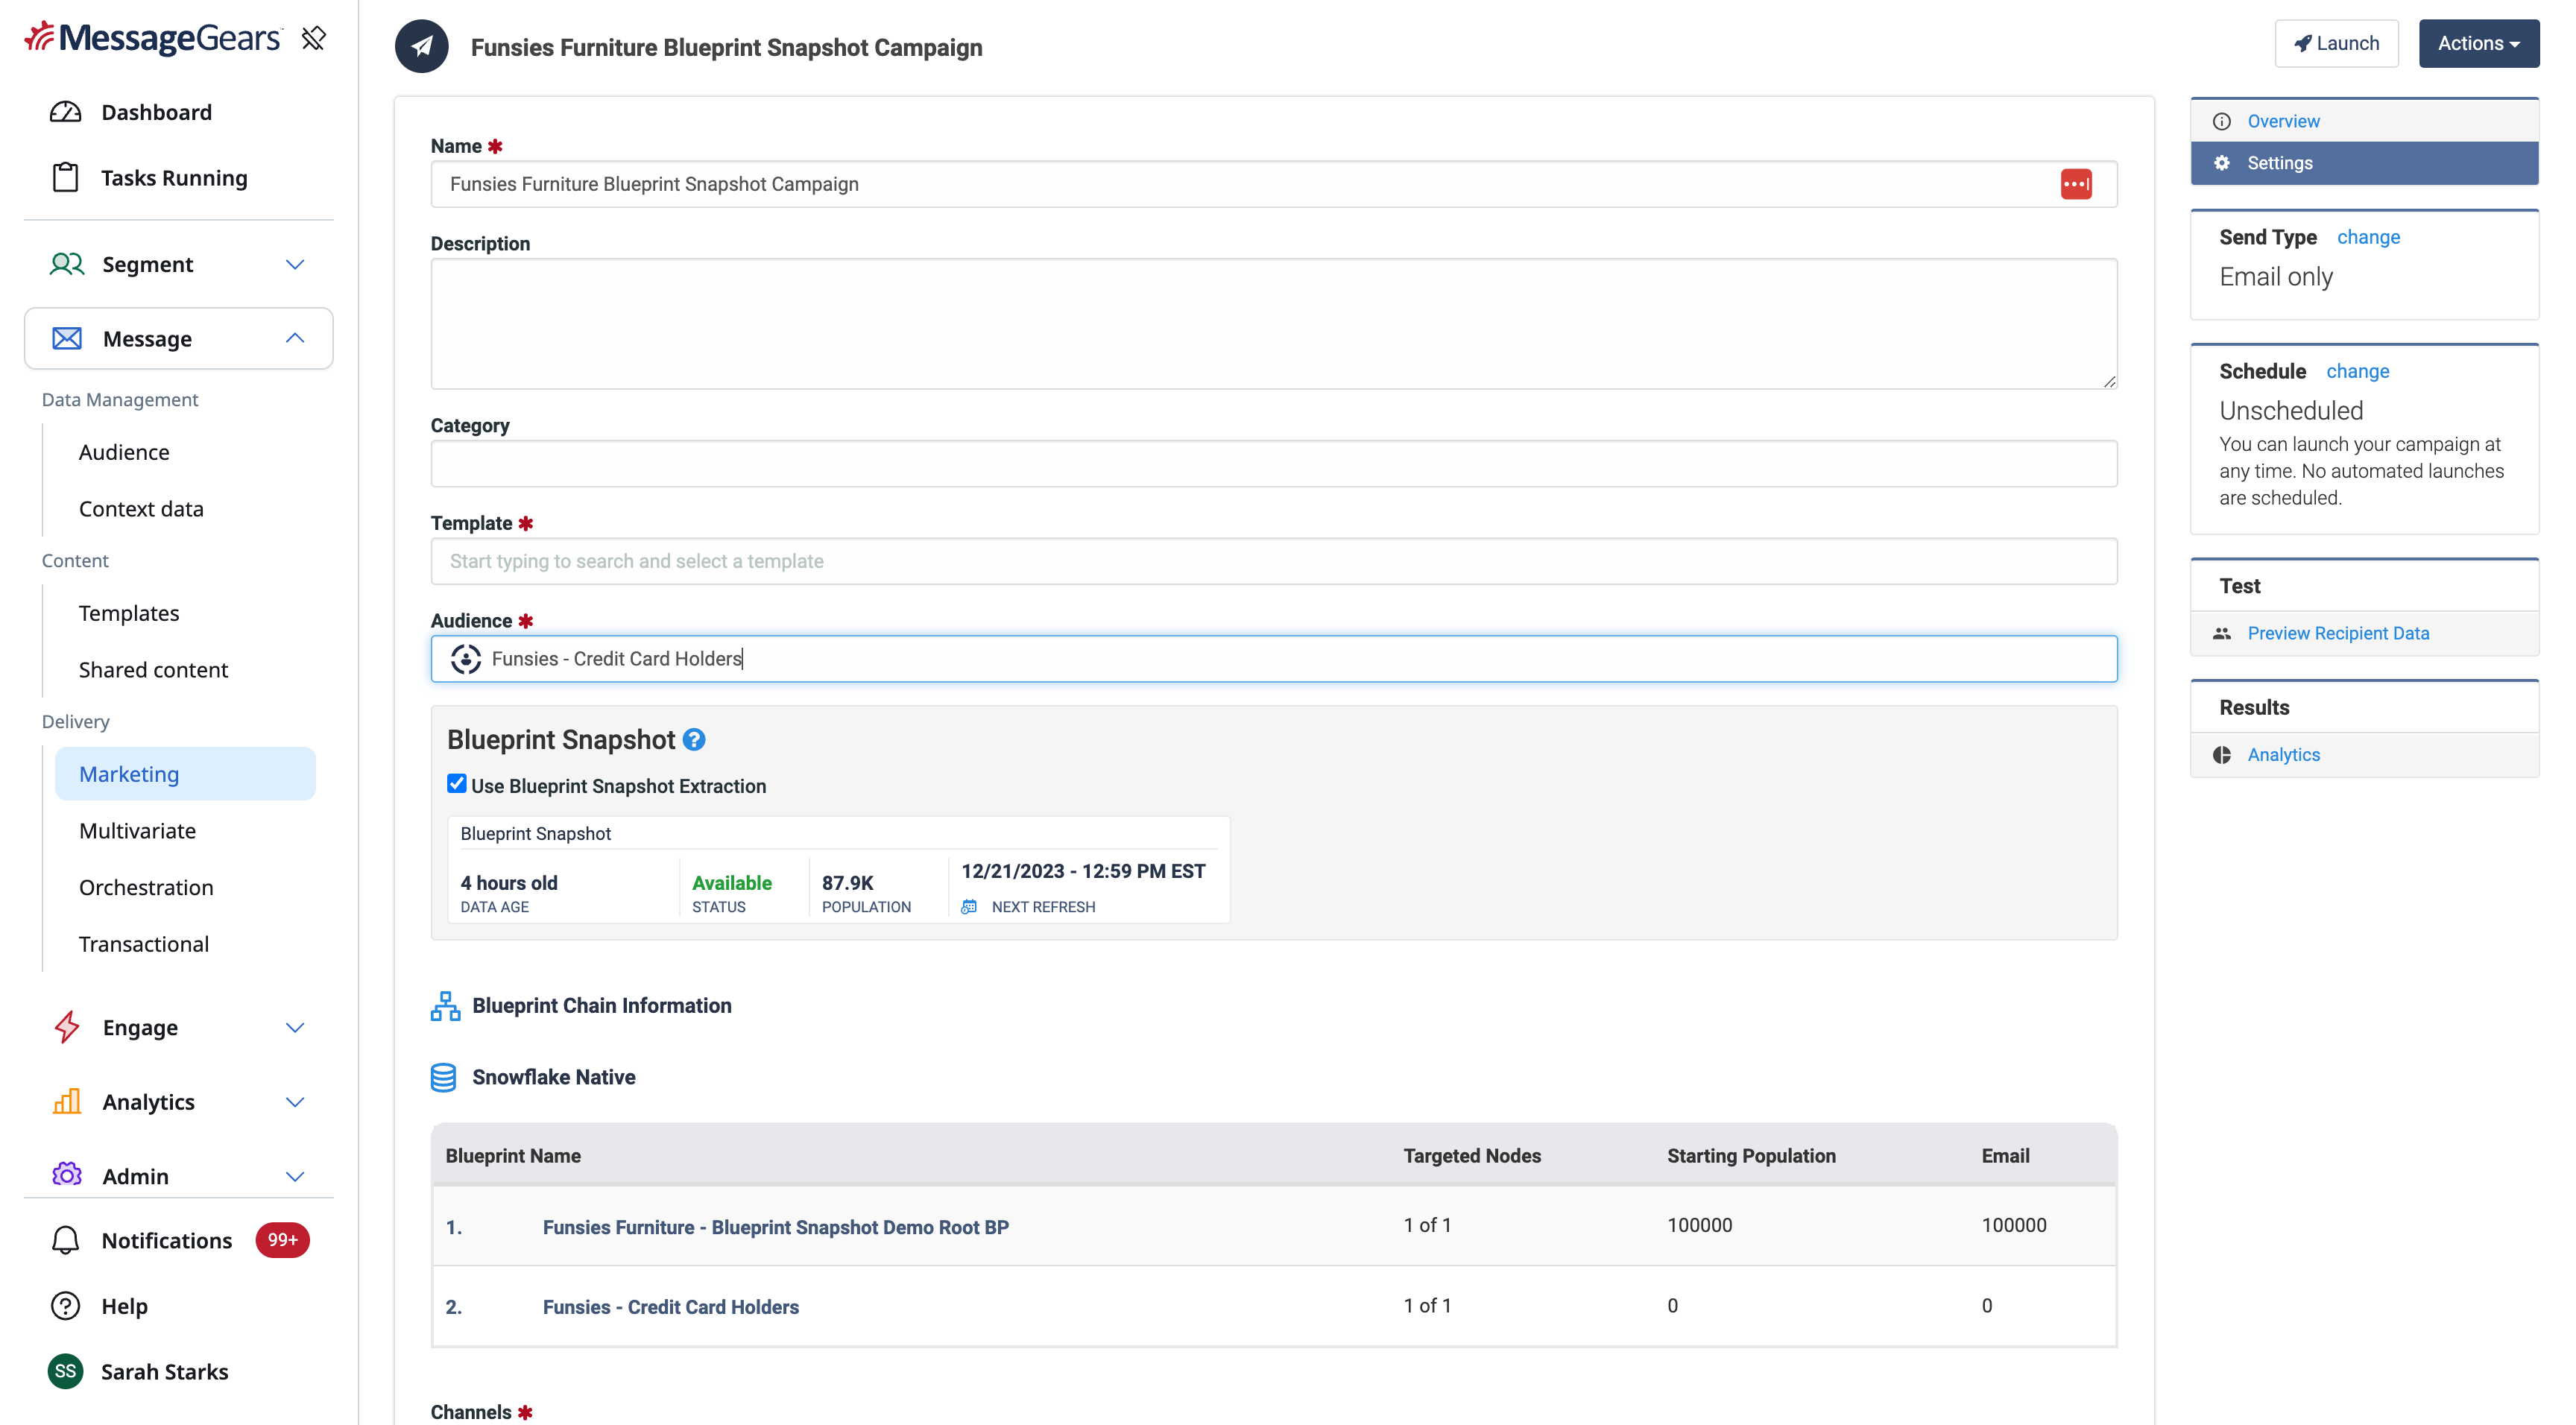
Task: Click the Engage lightning bolt icon
Action: (67, 1028)
